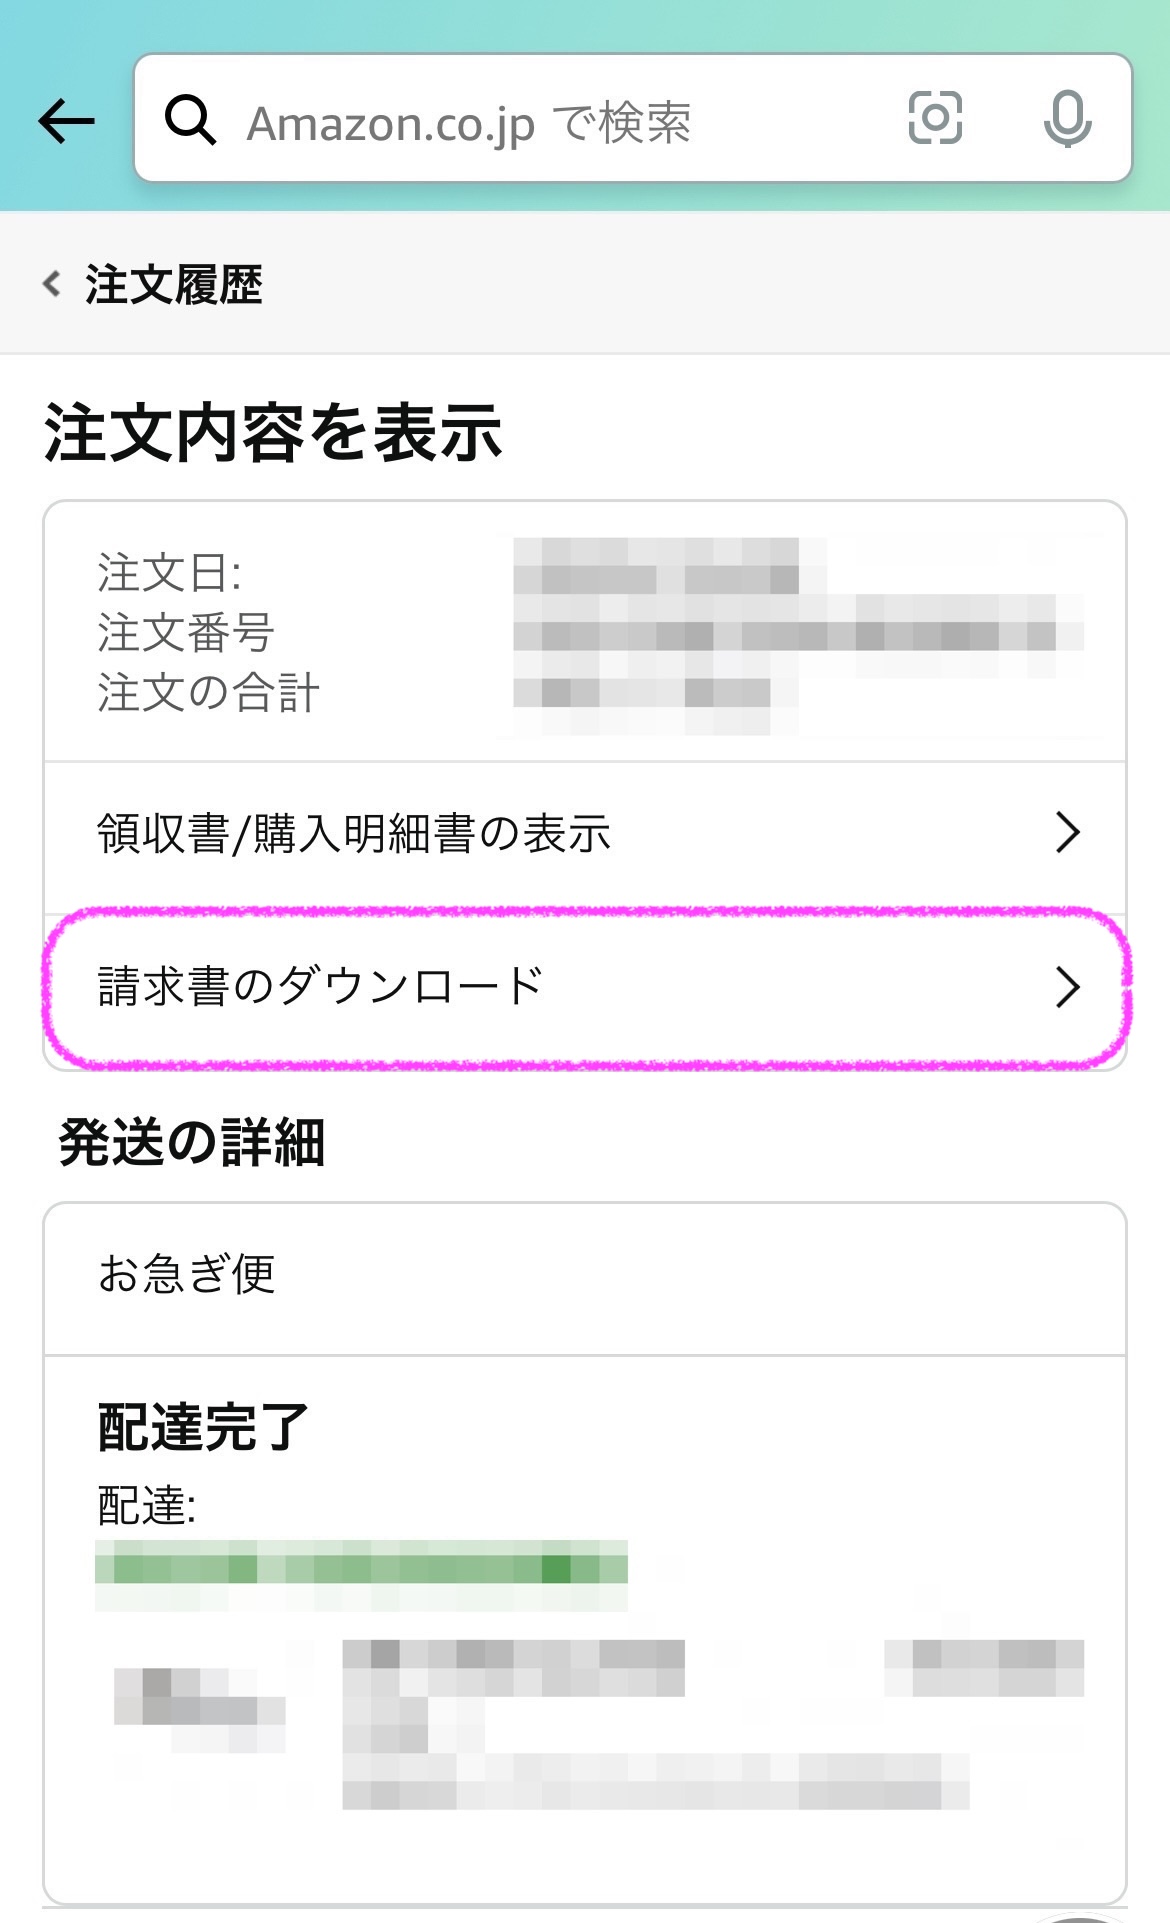Tap the 配達完了 status heading
Screen dimensions: 1170x1923
203,1426
